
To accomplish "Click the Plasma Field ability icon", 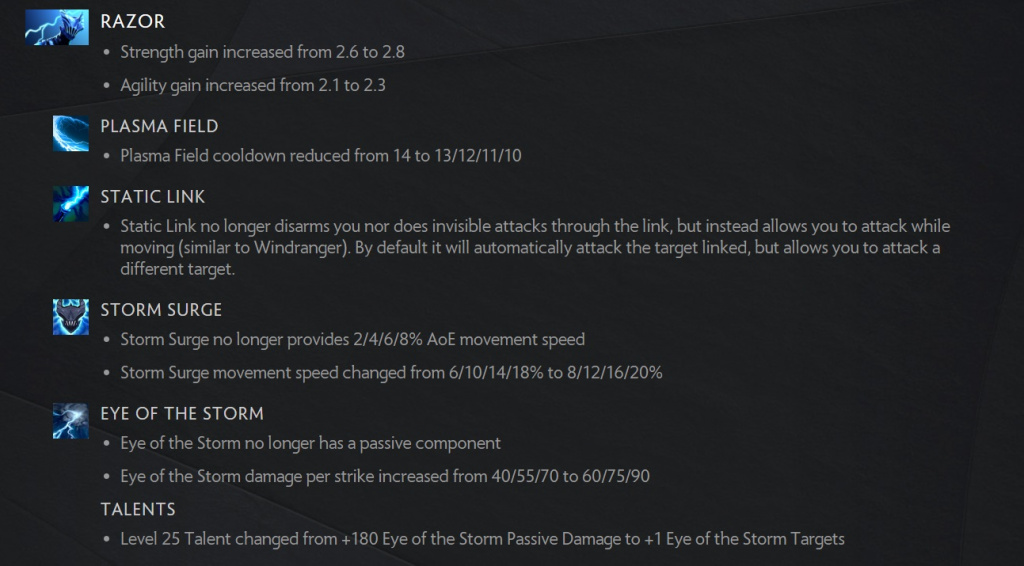I will coord(71,133).
